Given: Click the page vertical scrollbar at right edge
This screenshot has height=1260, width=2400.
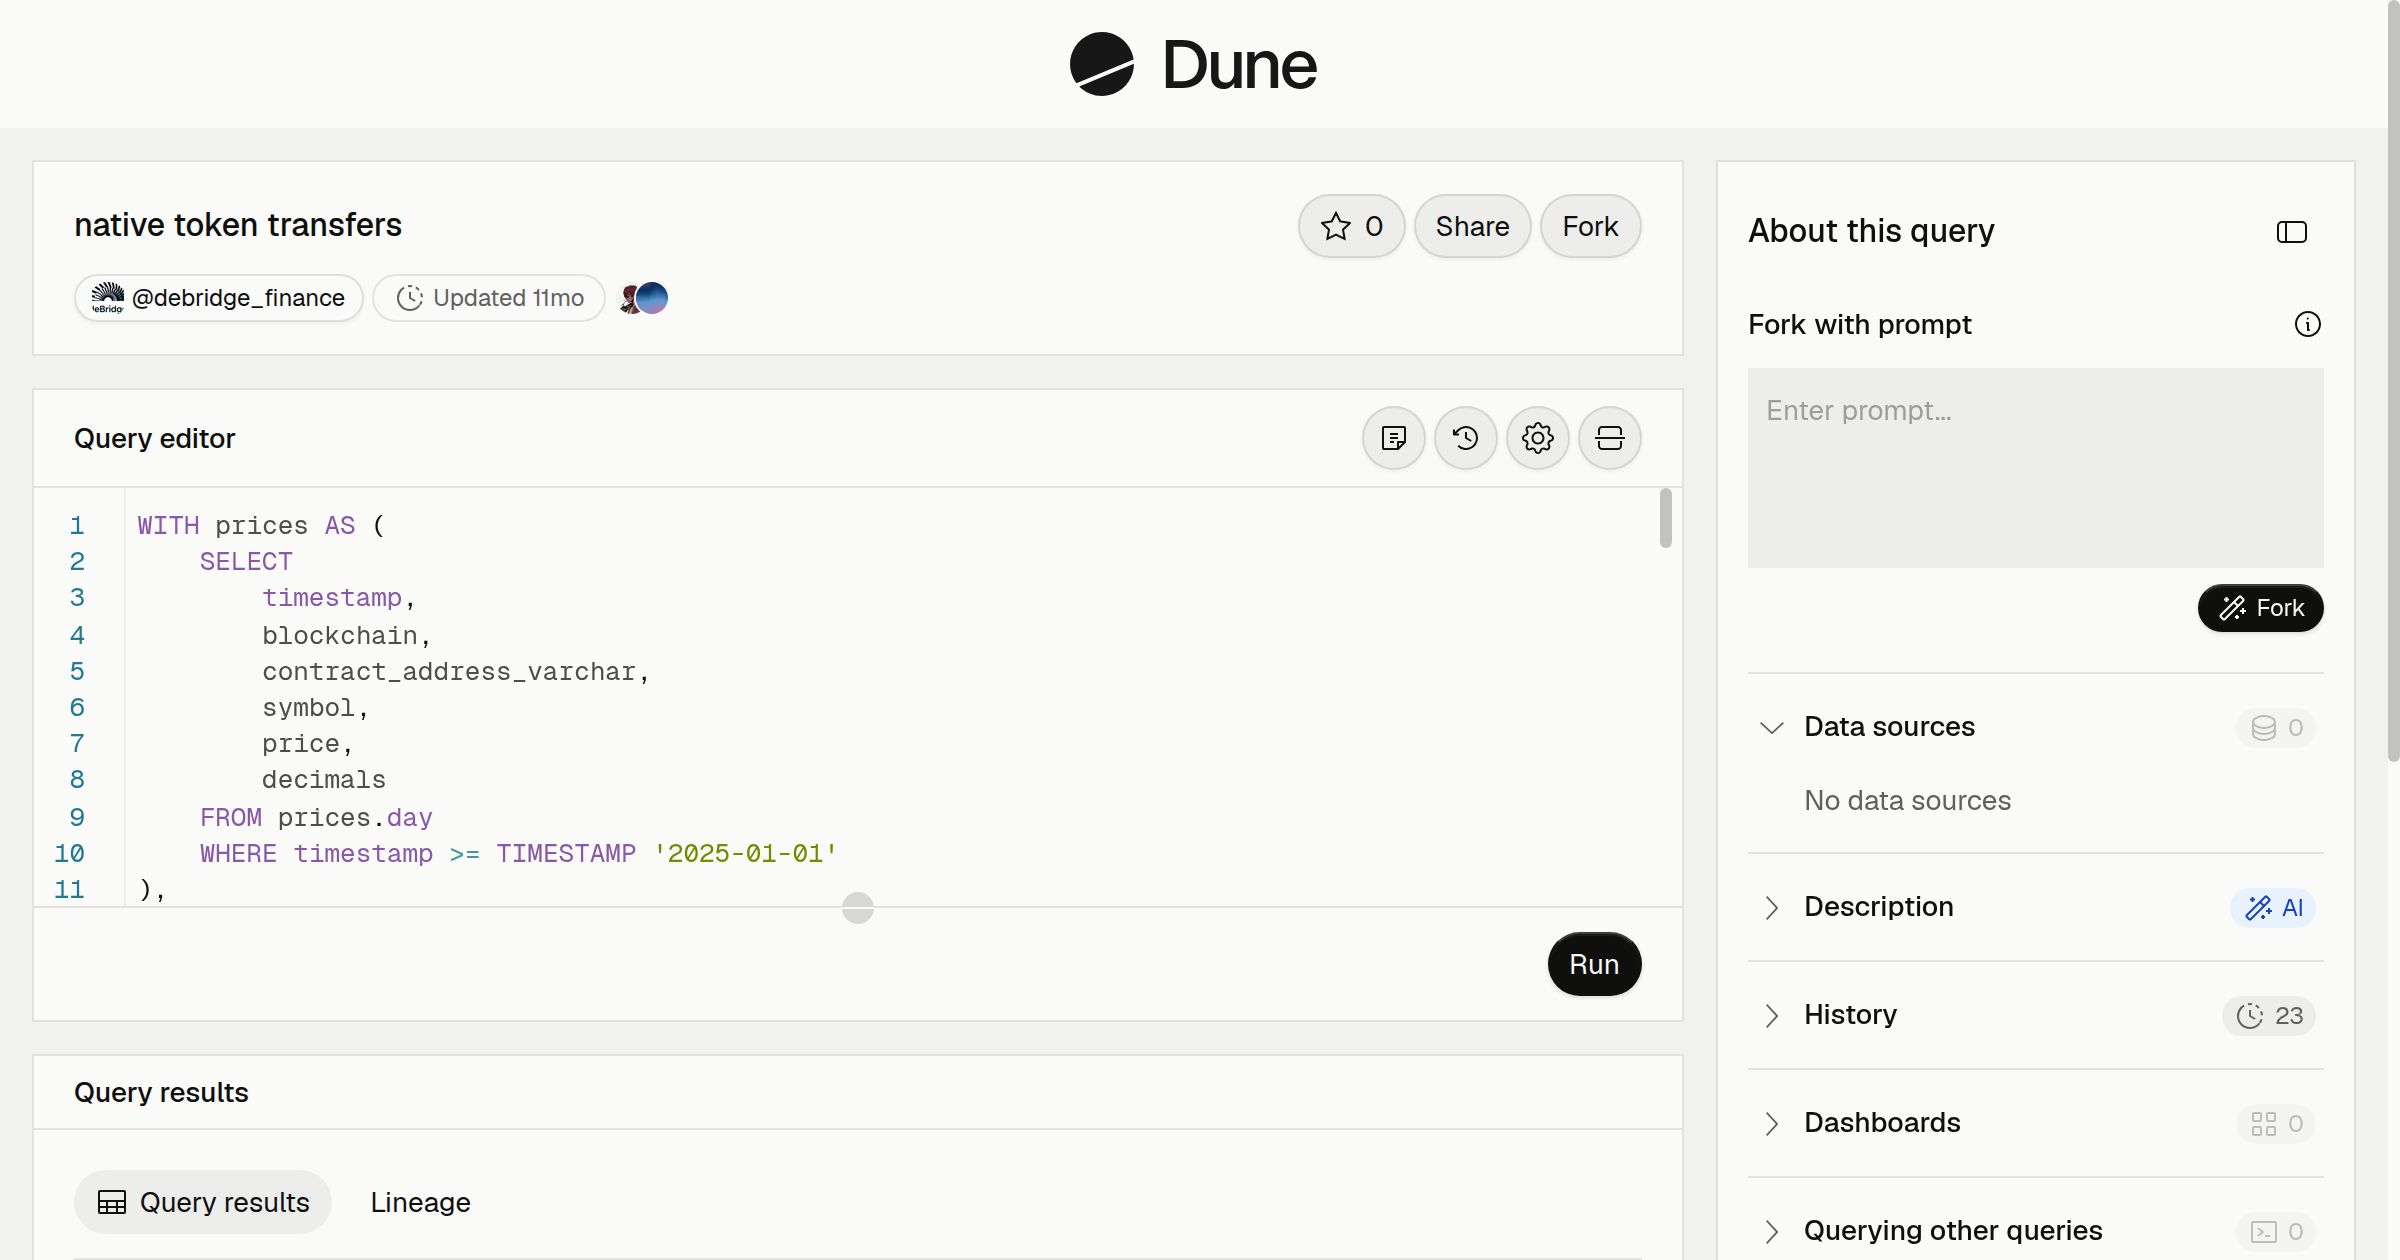Looking at the screenshot, I should click(x=2393, y=380).
